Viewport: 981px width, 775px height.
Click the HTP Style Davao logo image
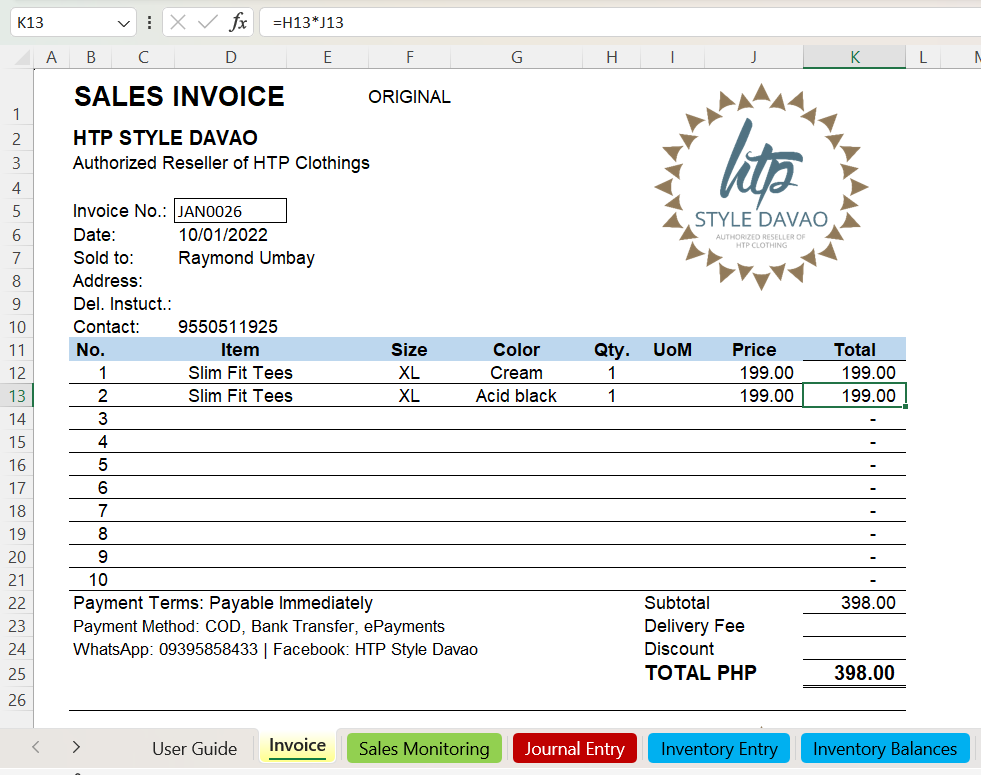click(x=761, y=186)
